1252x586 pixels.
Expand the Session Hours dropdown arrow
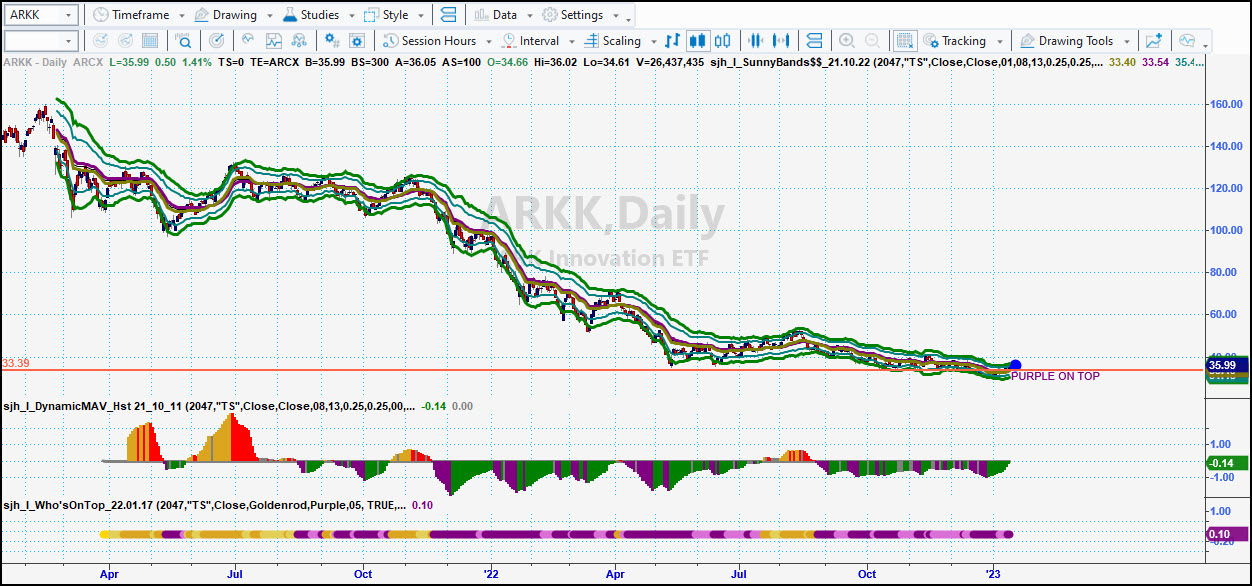[x=488, y=42]
